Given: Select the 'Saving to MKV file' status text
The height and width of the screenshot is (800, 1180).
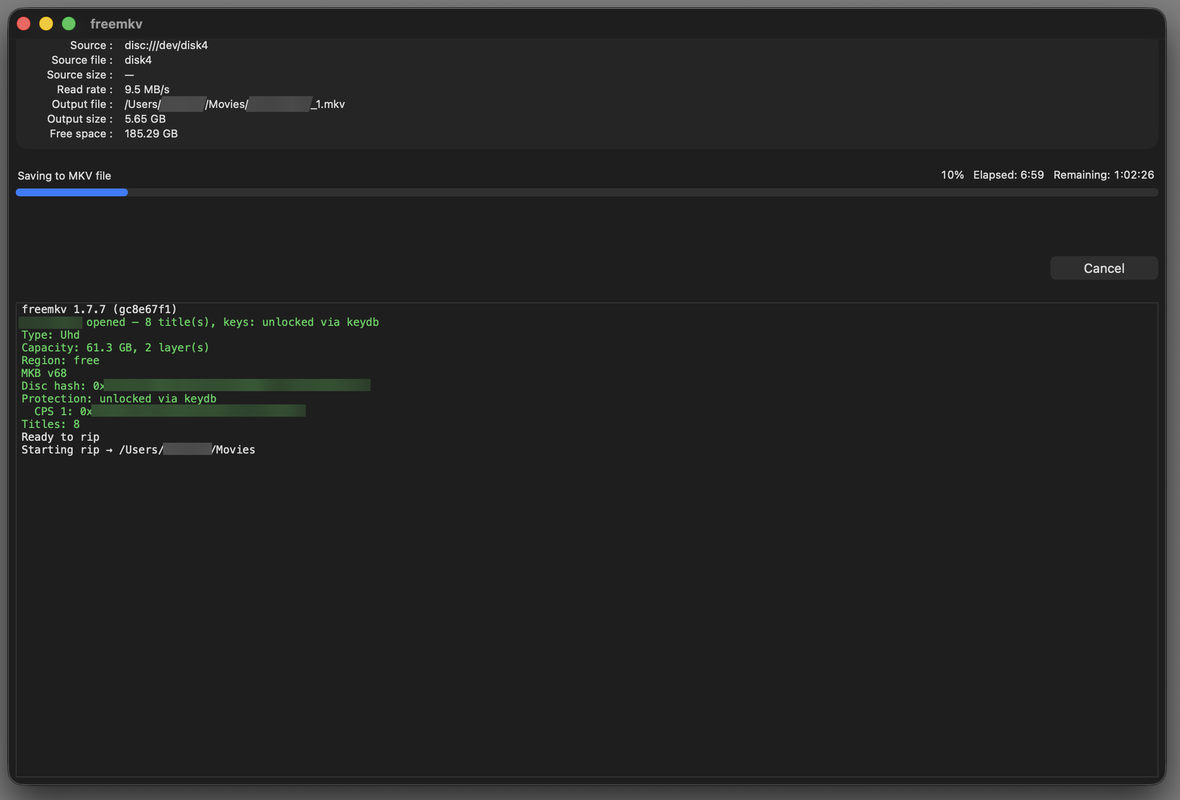Looking at the screenshot, I should (x=65, y=175).
